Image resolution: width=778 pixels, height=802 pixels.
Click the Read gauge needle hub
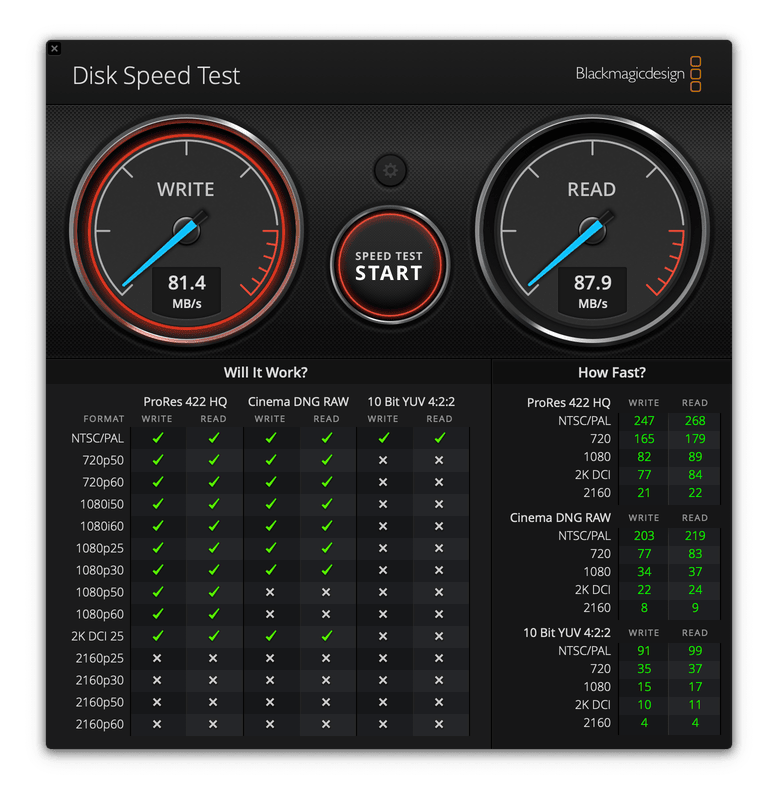pyautogui.click(x=591, y=231)
